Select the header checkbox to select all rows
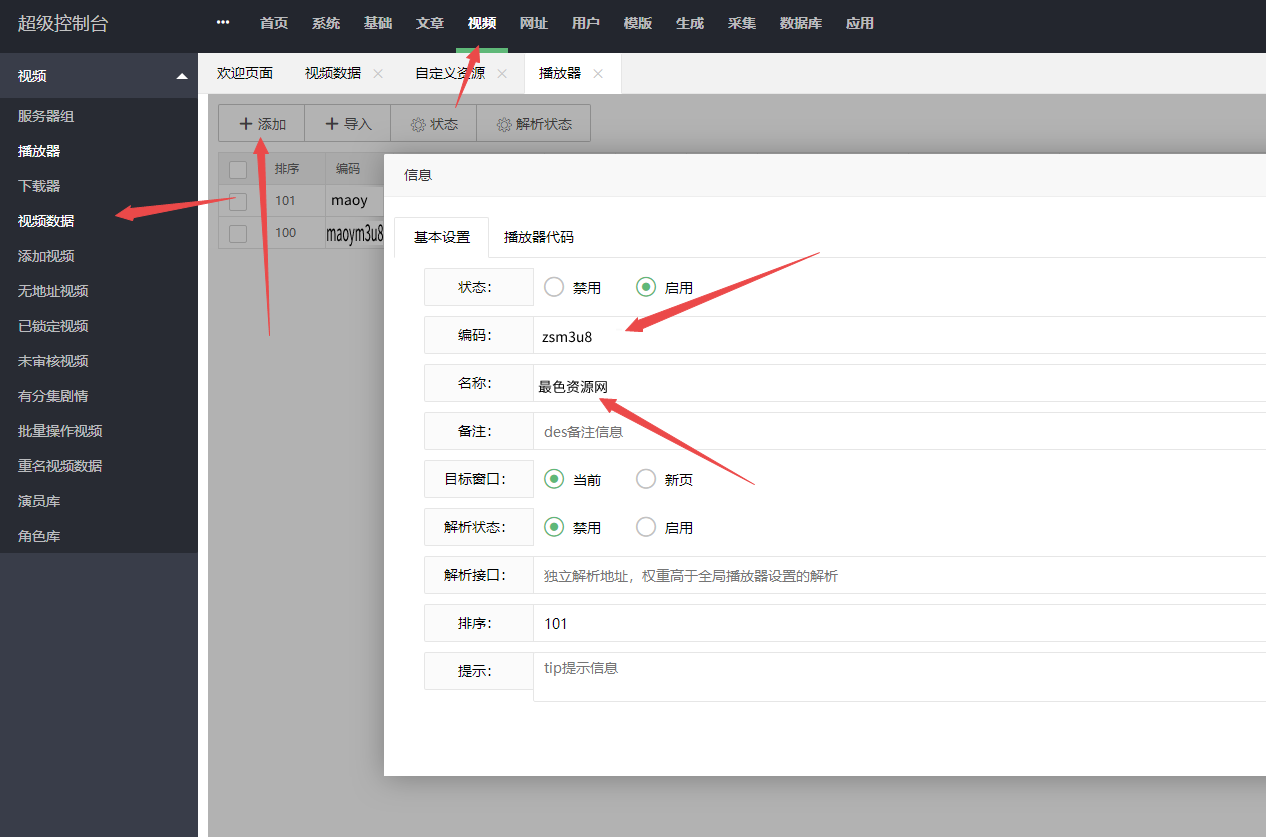This screenshot has width=1266, height=837. (237, 168)
